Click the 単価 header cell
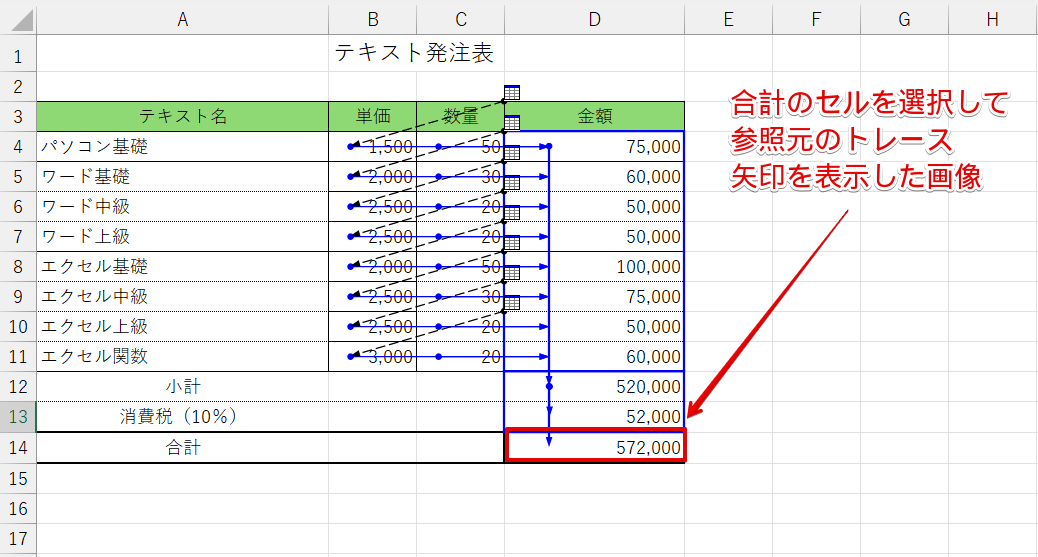1038x557 pixels. (x=373, y=117)
